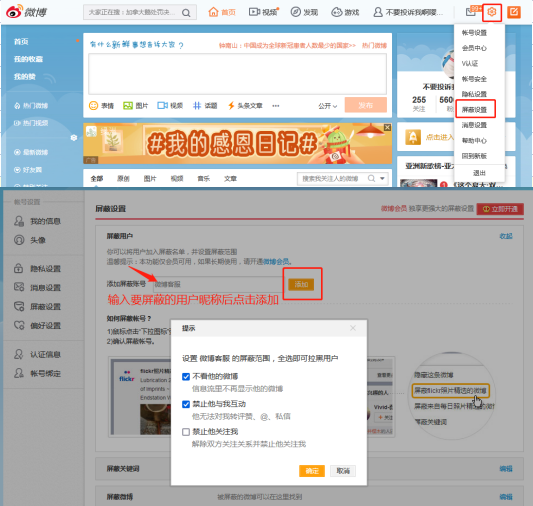Cancel dialog with 取消 button
Viewport: 533px width, 506px height.
point(343,471)
